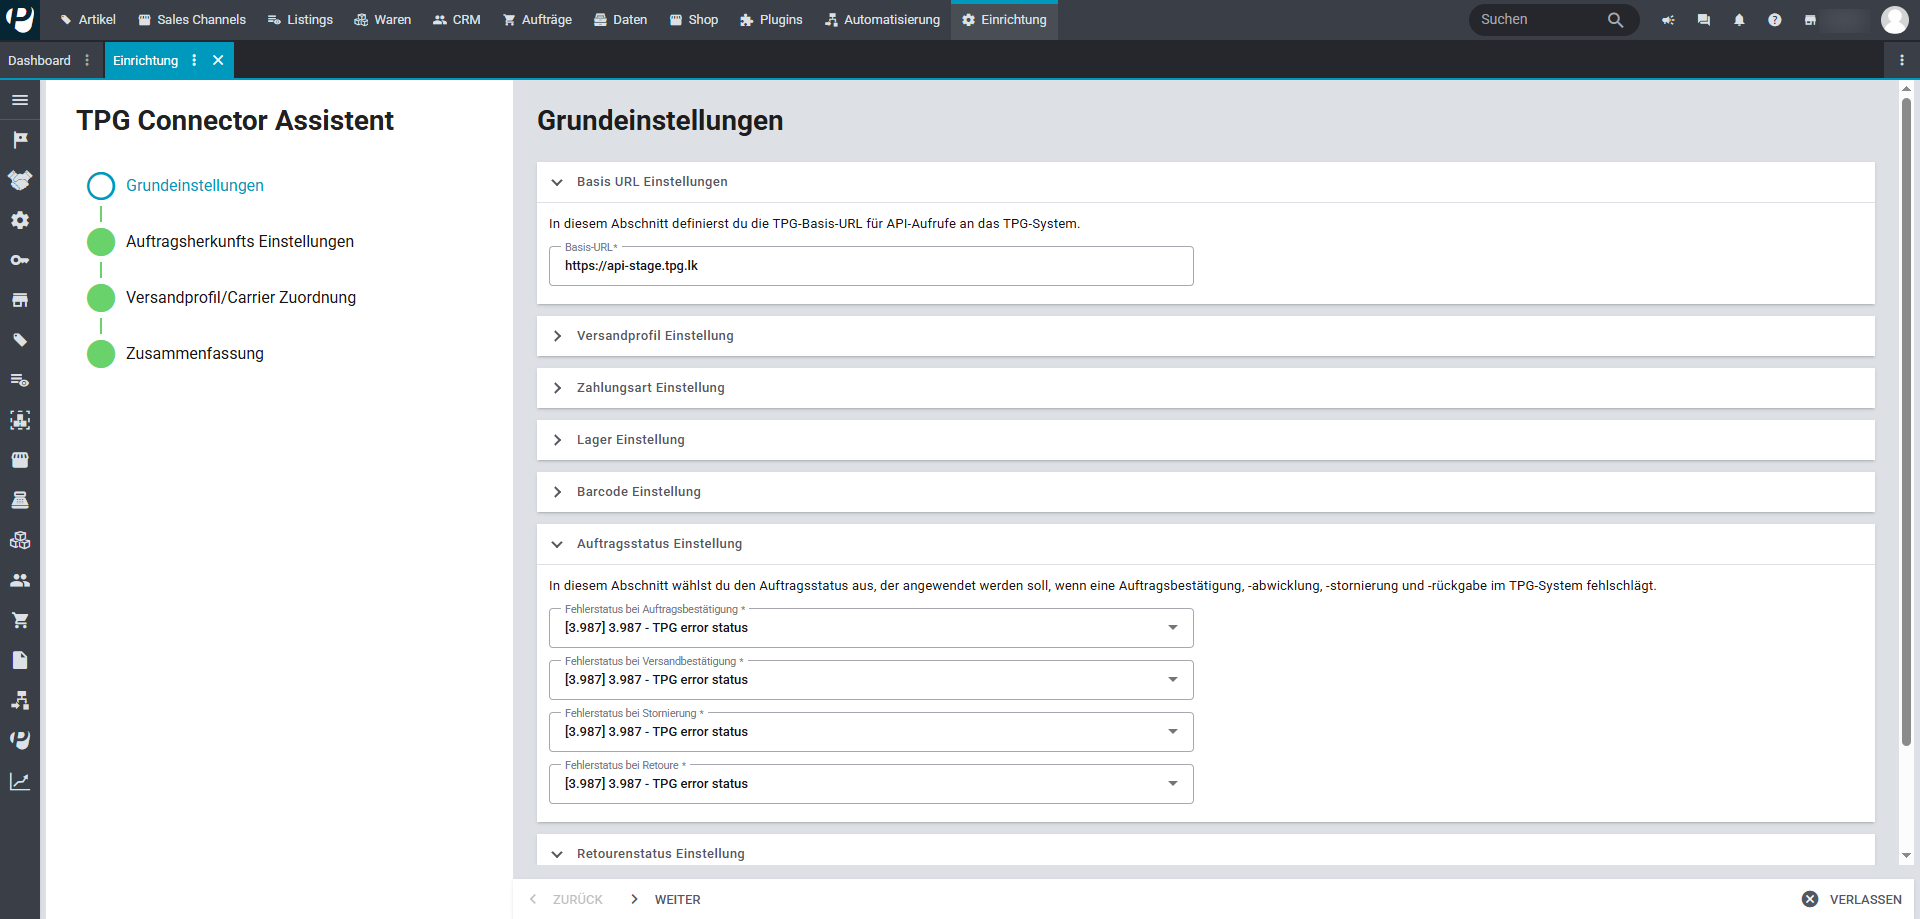Viewport: 1920px width, 919px height.
Task: Open the Daten menu
Action: [620, 20]
